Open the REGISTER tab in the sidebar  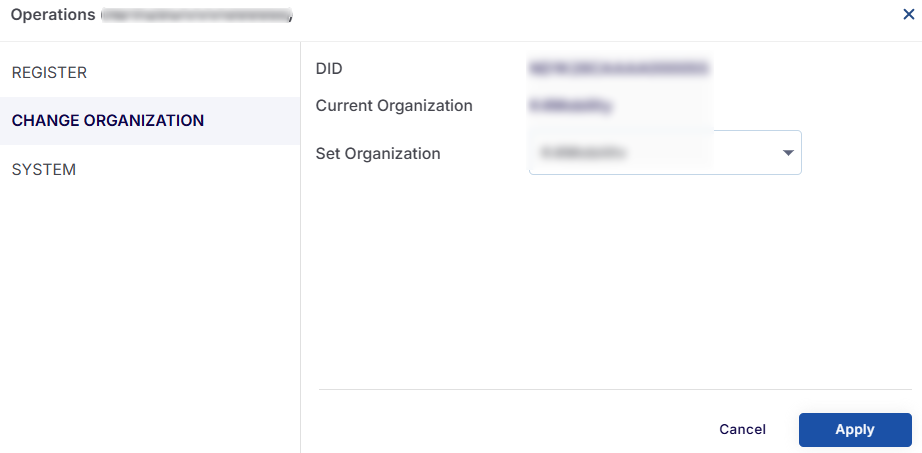49,73
